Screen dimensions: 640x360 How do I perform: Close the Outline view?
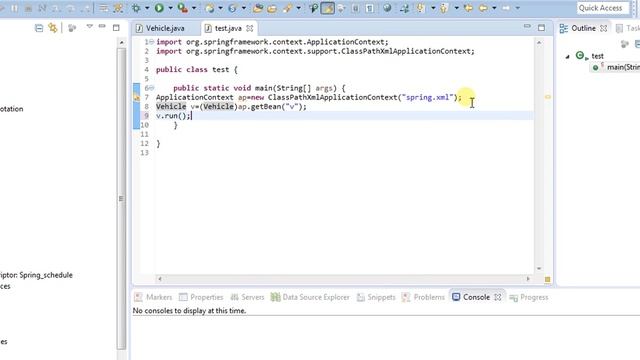pos(604,28)
